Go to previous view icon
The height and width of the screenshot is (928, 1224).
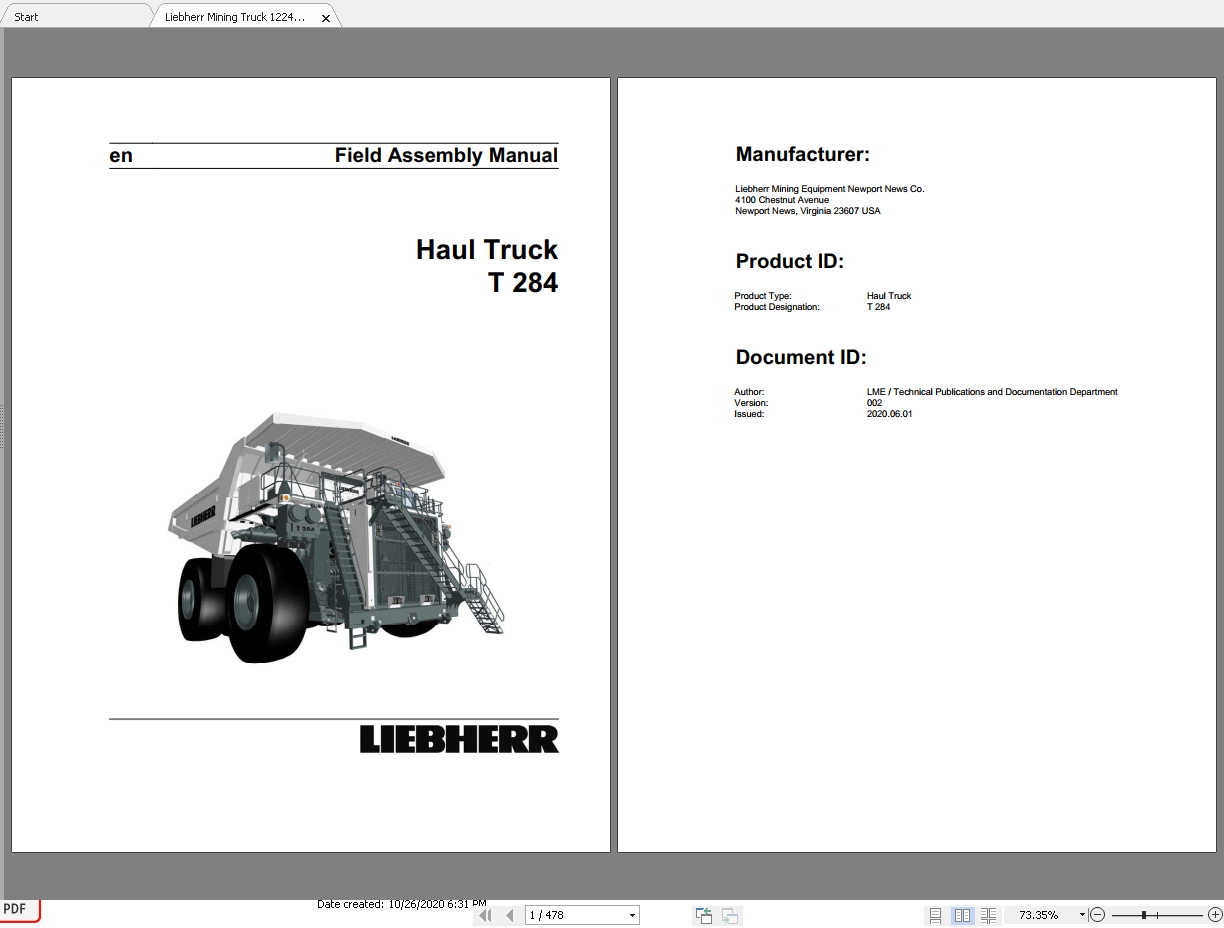coord(704,915)
